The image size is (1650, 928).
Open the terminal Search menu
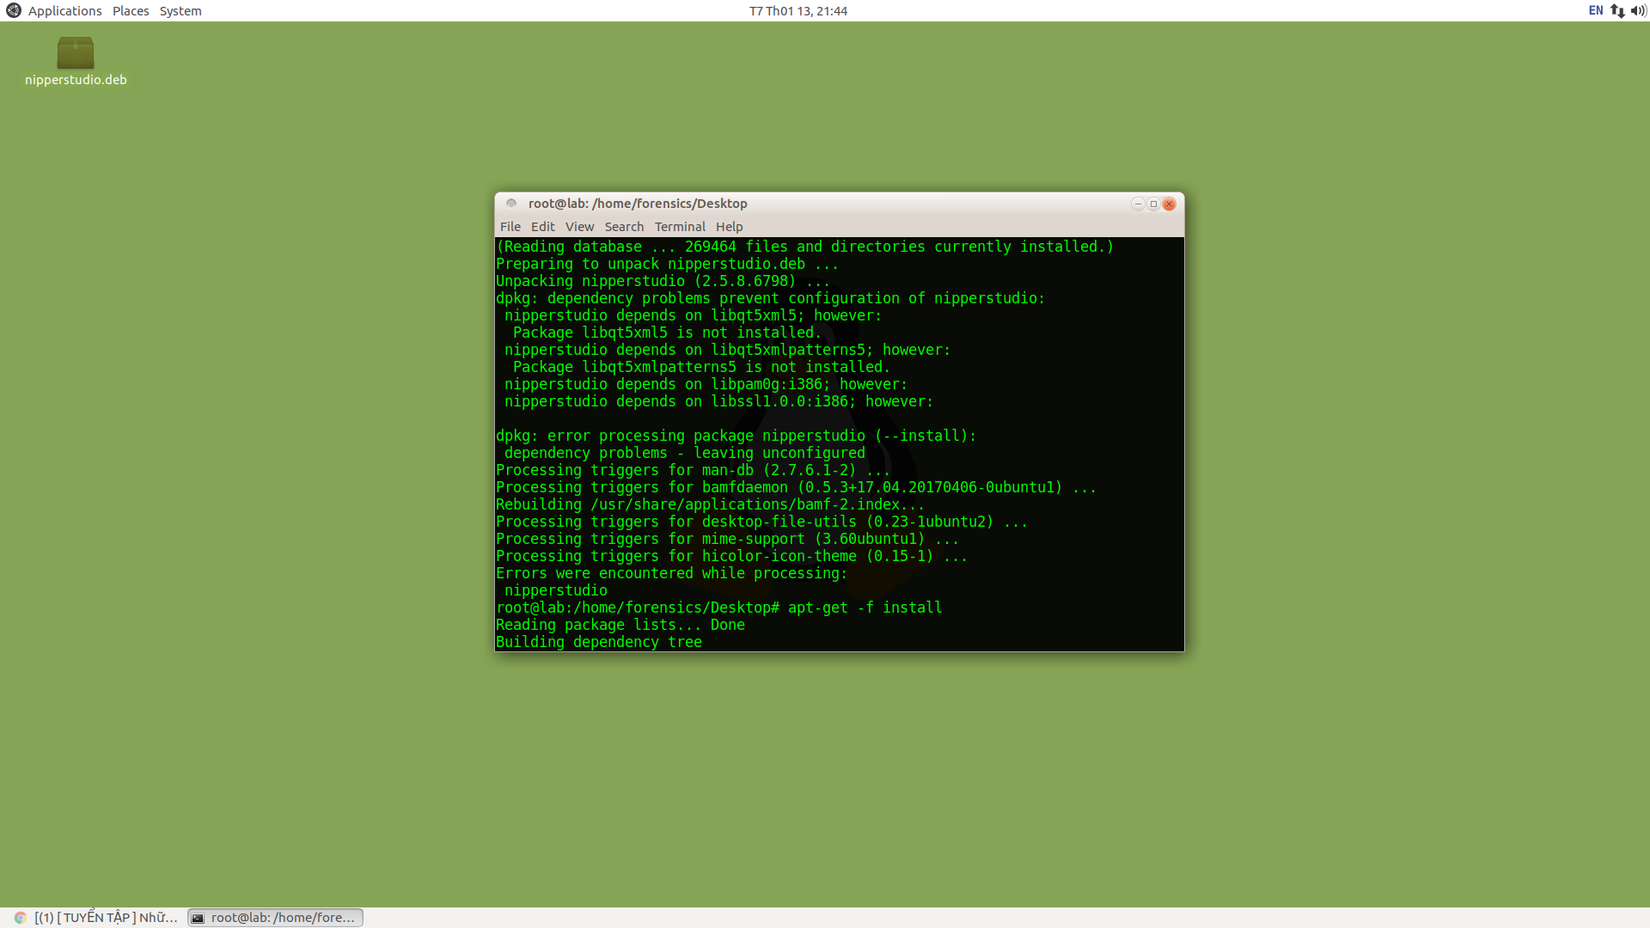[x=624, y=227]
